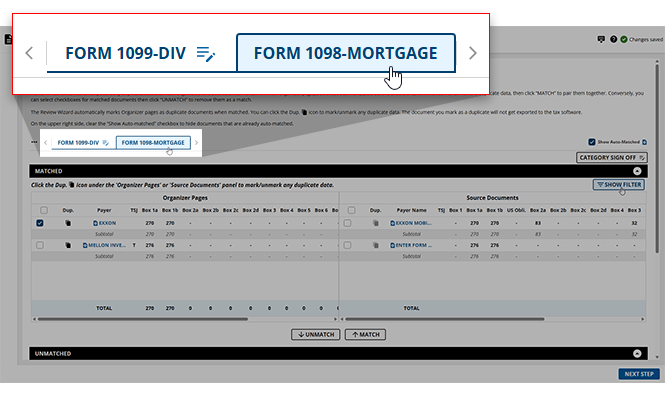Check the MELLON INVE... row checkbox
Viewport: 665px width, 408px height.
coord(40,245)
